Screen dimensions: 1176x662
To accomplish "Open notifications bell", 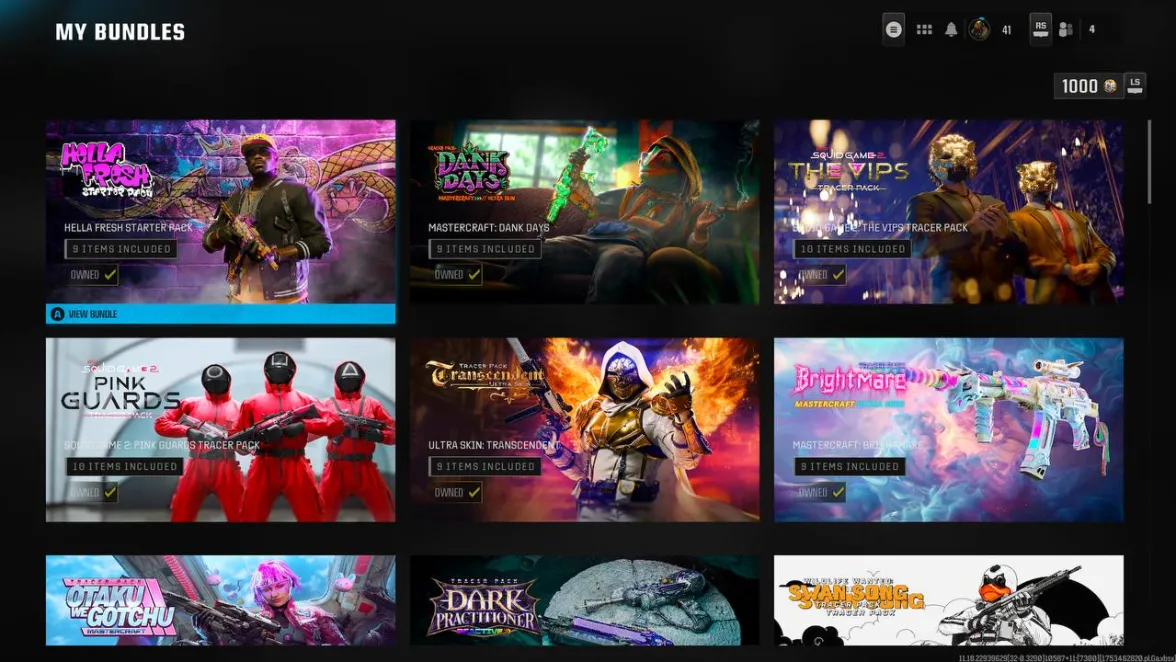I will (x=951, y=30).
